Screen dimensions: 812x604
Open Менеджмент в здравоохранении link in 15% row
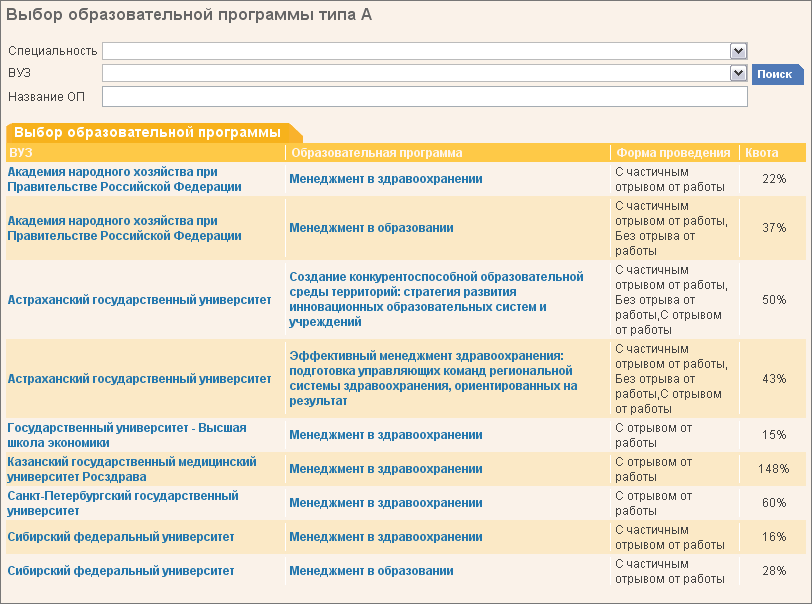pyautogui.click(x=386, y=435)
